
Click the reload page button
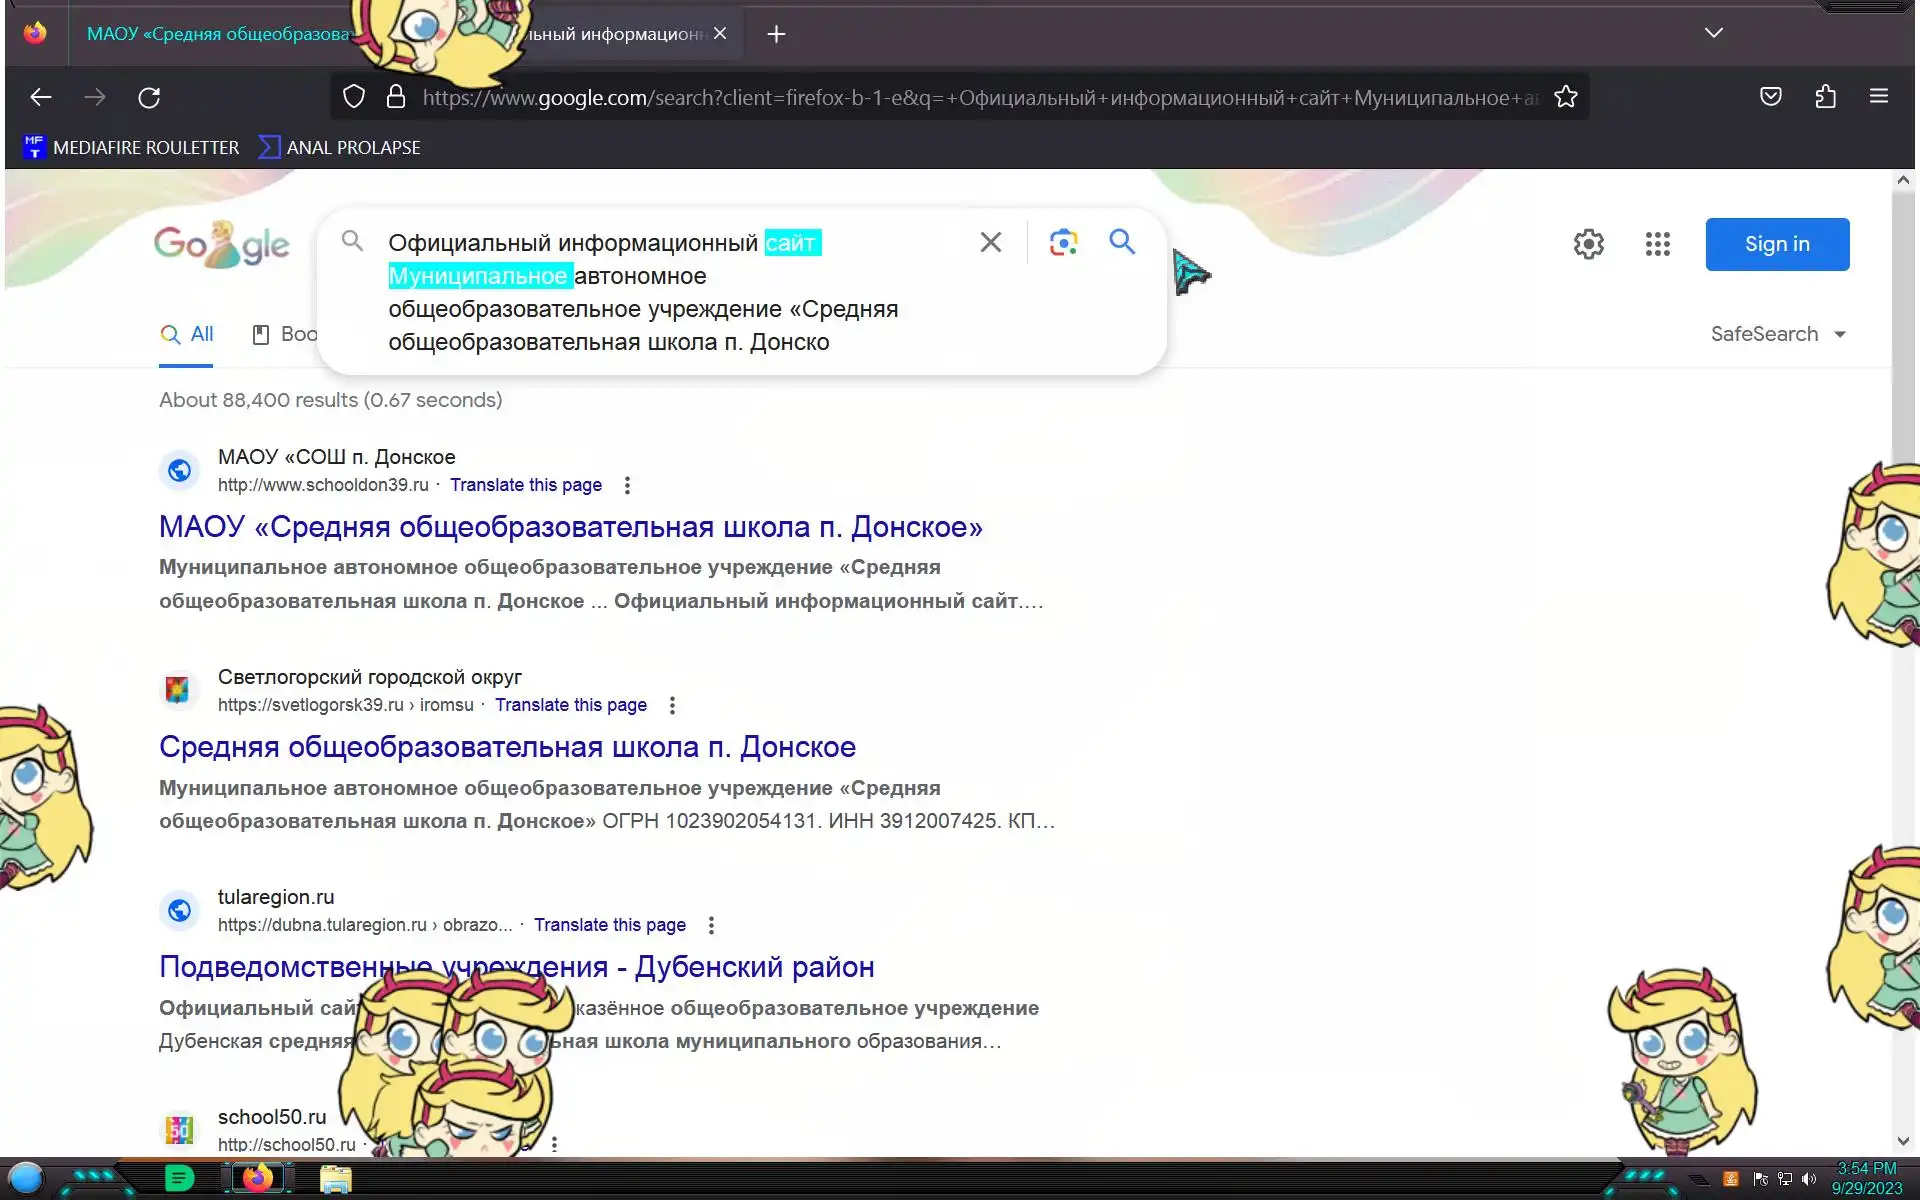pos(149,97)
